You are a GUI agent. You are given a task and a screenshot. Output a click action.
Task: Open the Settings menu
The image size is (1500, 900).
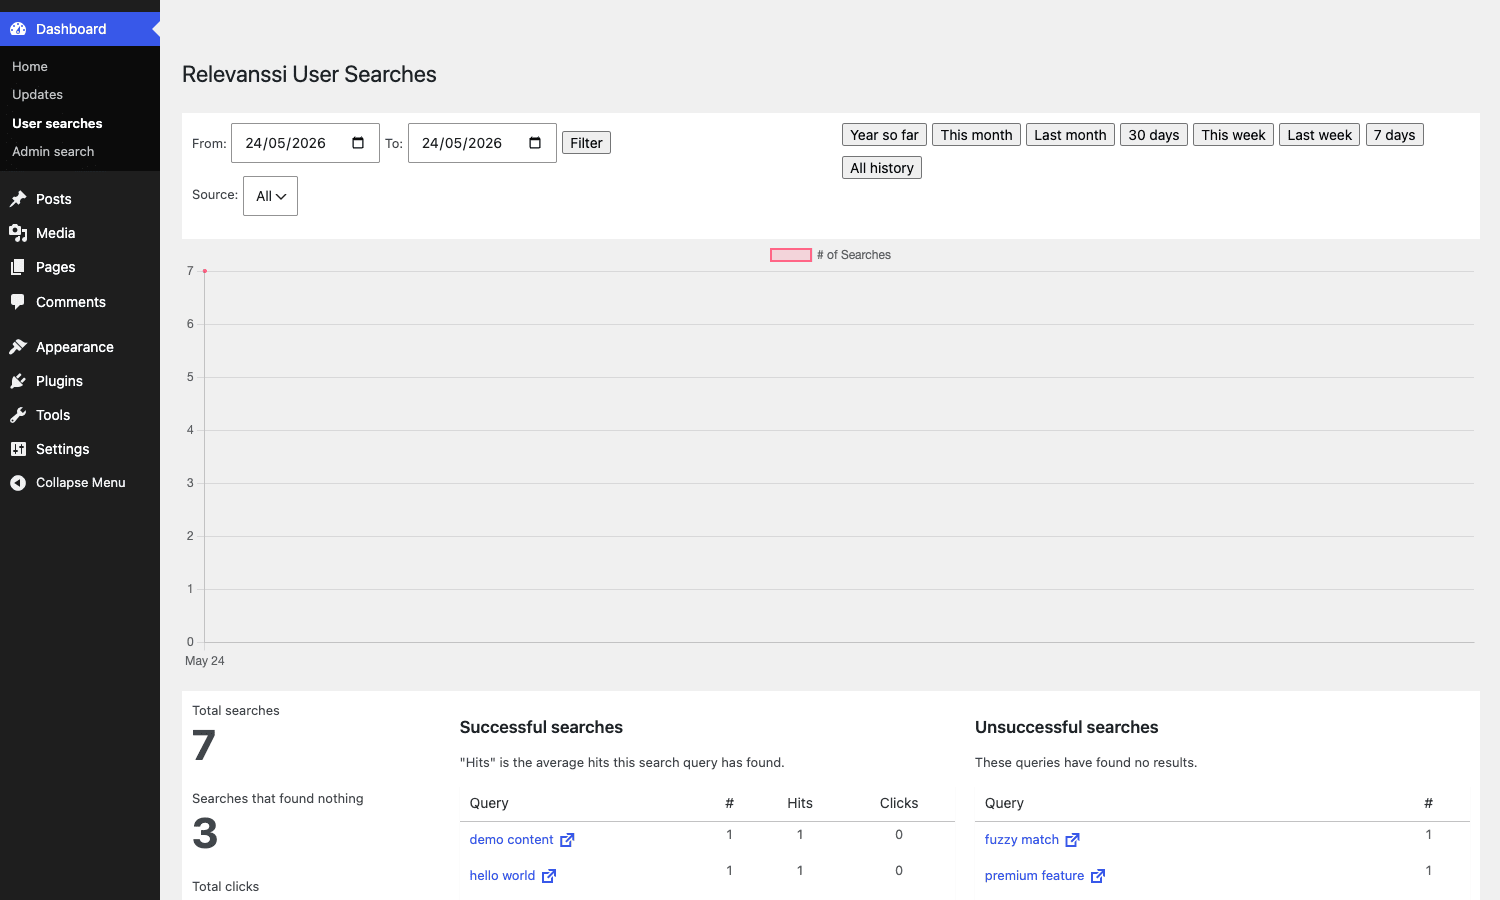click(x=80, y=449)
